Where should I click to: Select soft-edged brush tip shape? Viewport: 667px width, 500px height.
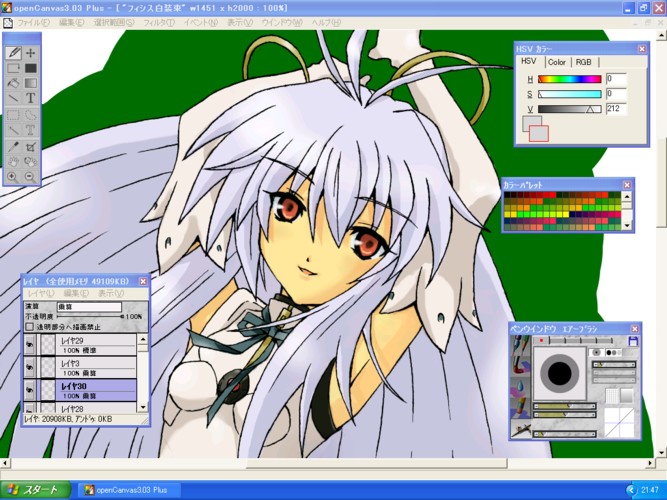pyautogui.click(x=596, y=352)
